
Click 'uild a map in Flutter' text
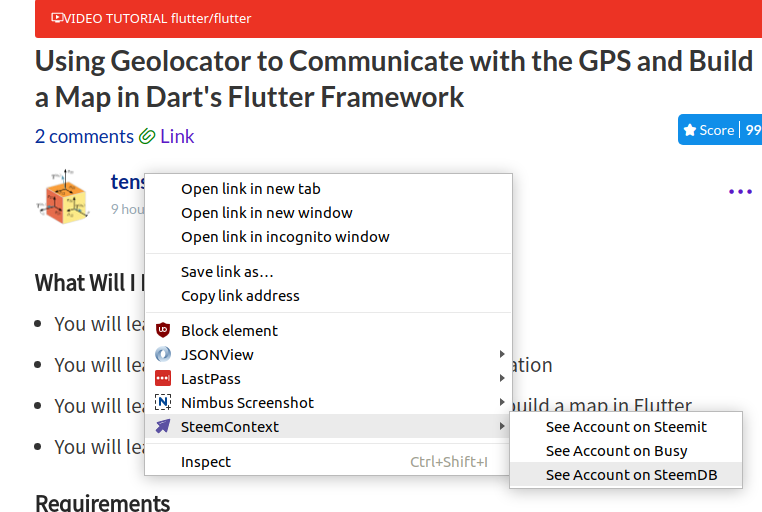click(601, 404)
